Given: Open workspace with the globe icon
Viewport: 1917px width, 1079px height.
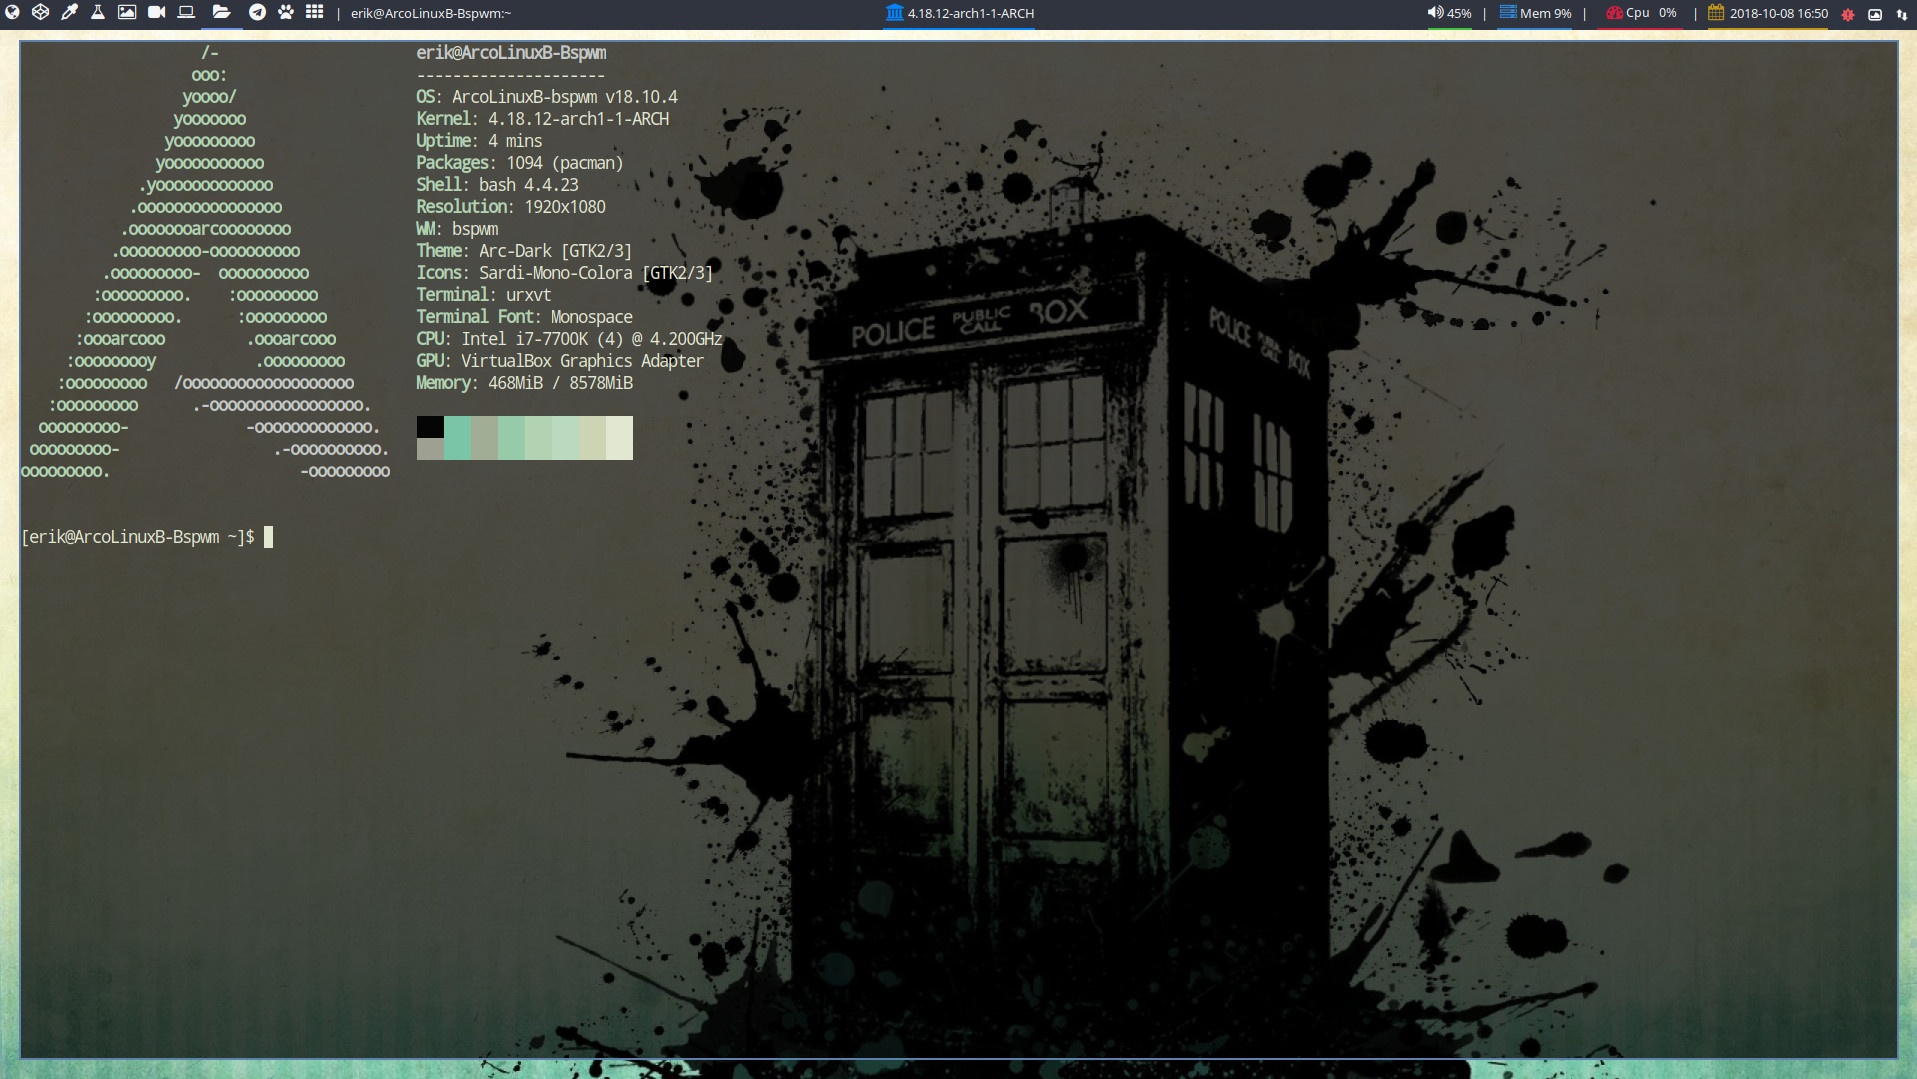Looking at the screenshot, I should tap(13, 13).
